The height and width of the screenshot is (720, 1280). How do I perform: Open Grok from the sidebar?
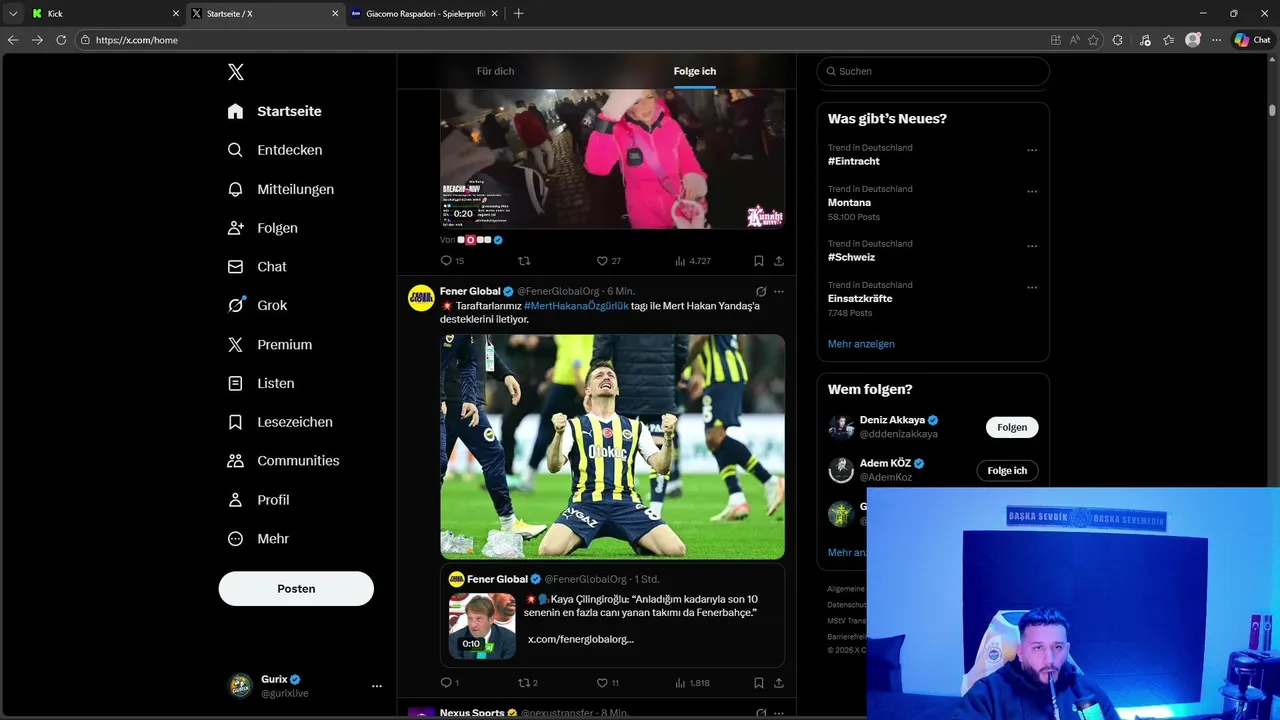pos(257,305)
